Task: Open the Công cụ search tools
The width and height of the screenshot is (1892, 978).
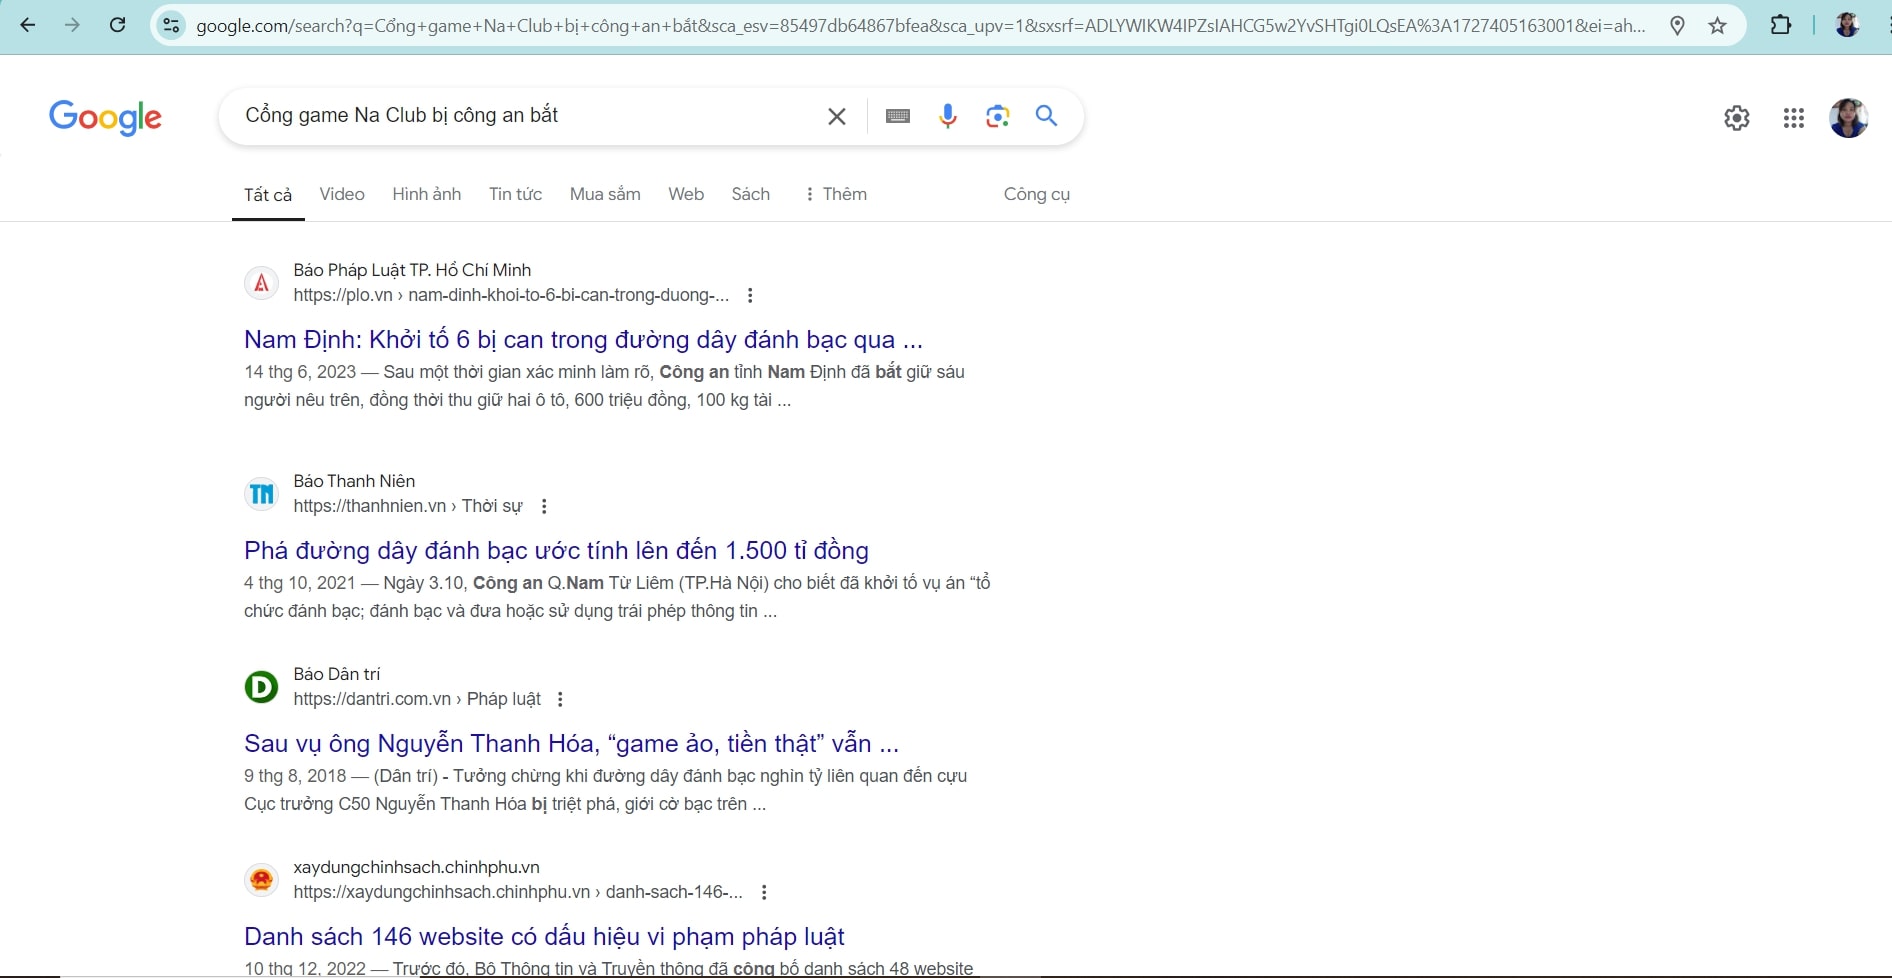Action: point(1037,194)
